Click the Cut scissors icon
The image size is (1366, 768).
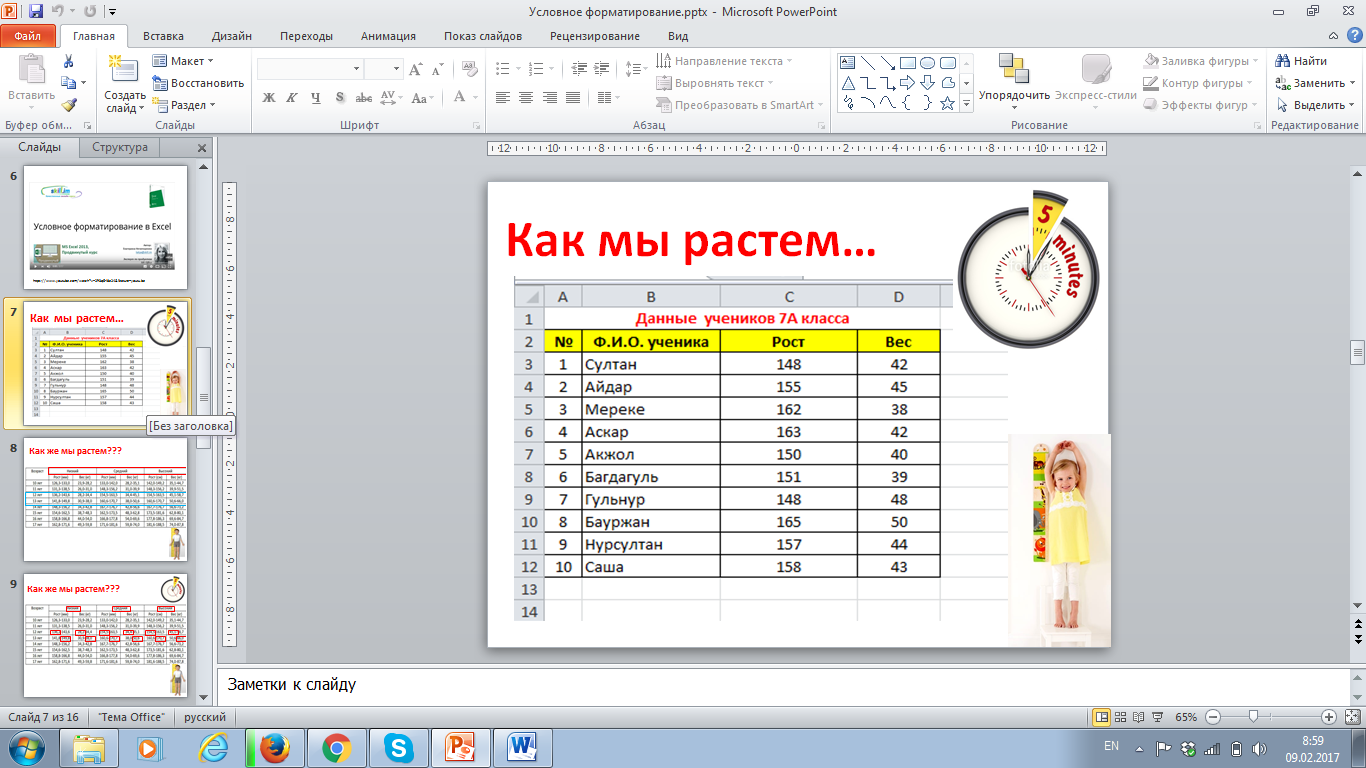pyautogui.click(x=68, y=61)
